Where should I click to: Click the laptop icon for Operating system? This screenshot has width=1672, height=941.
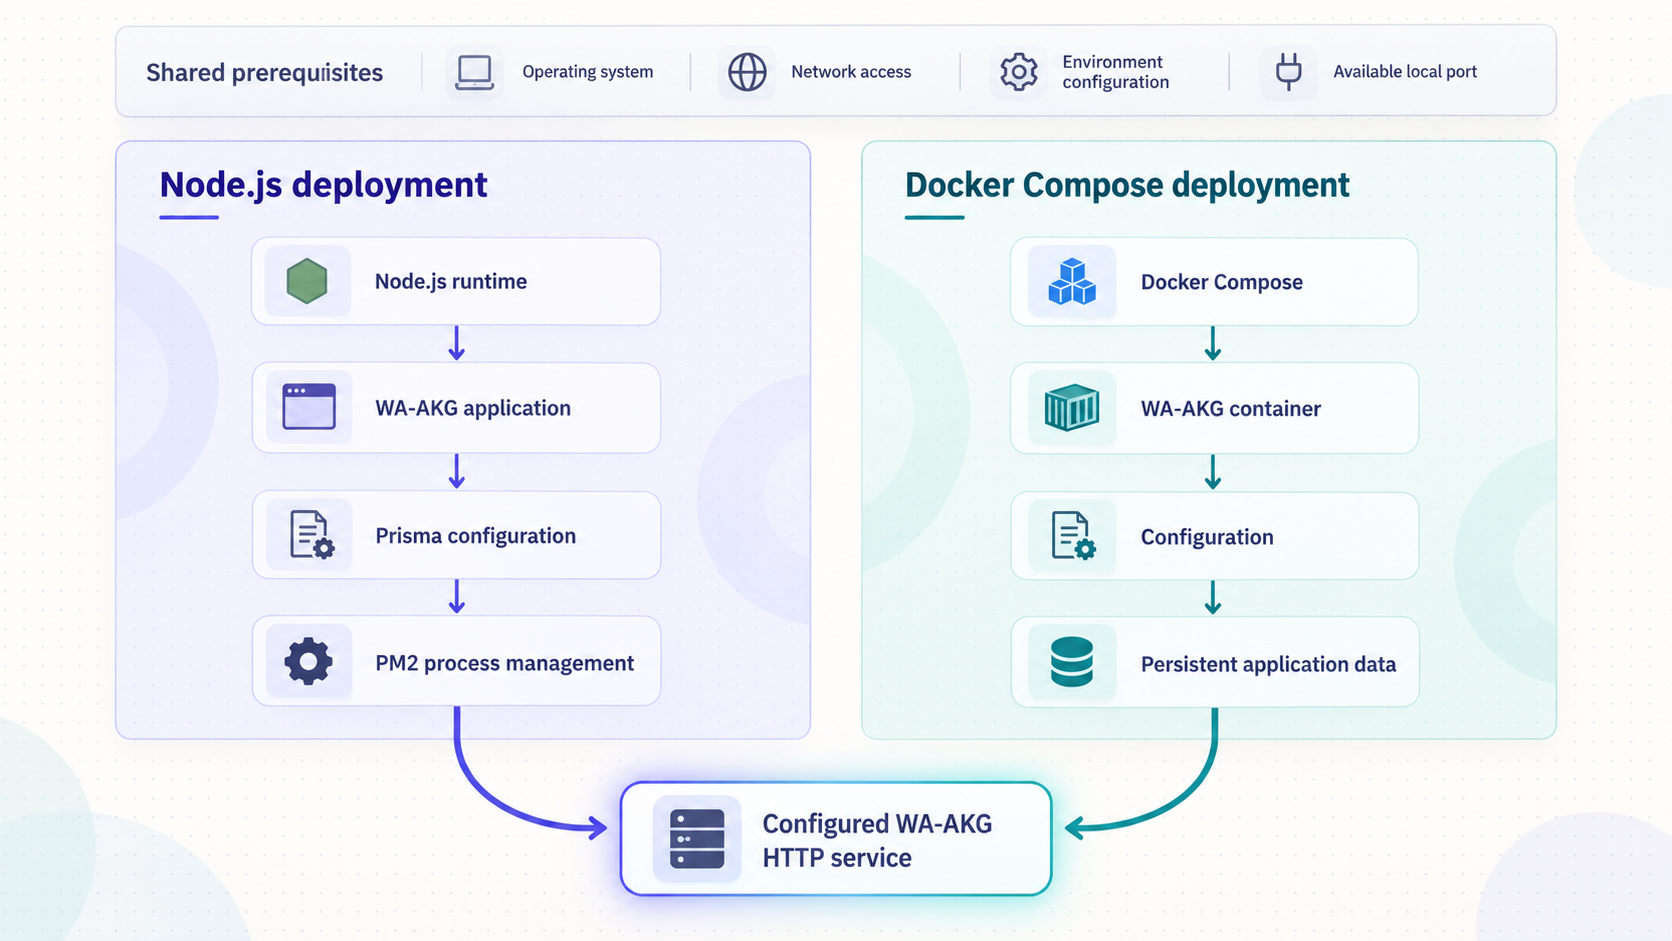click(474, 72)
